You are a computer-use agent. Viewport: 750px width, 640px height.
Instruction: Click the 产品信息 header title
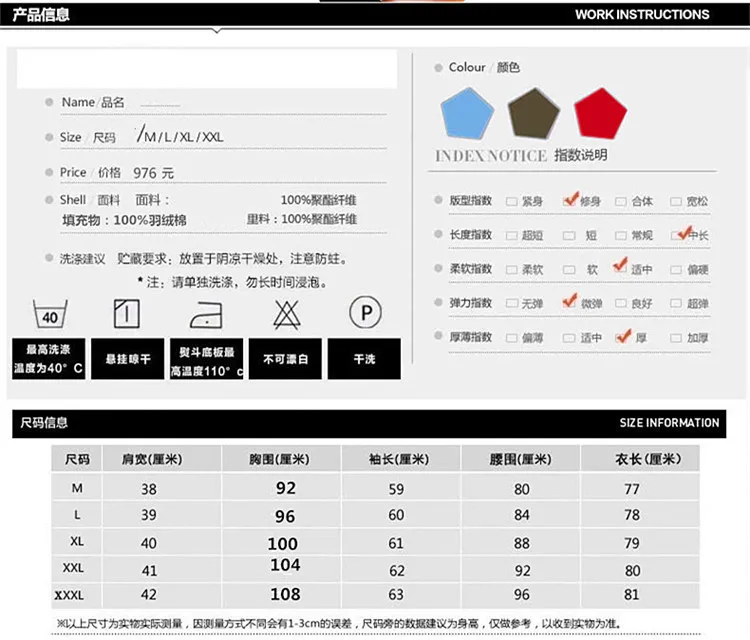pos(41,15)
